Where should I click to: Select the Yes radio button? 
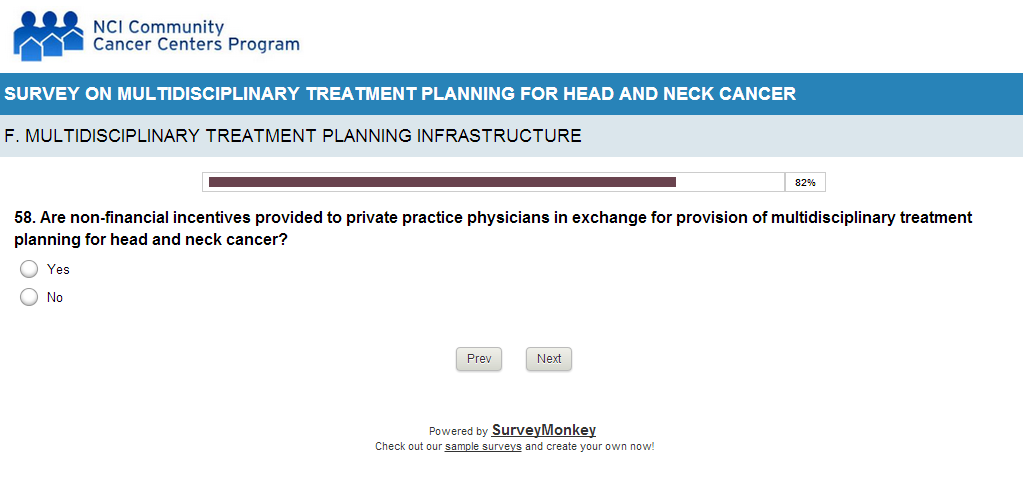tap(29, 269)
